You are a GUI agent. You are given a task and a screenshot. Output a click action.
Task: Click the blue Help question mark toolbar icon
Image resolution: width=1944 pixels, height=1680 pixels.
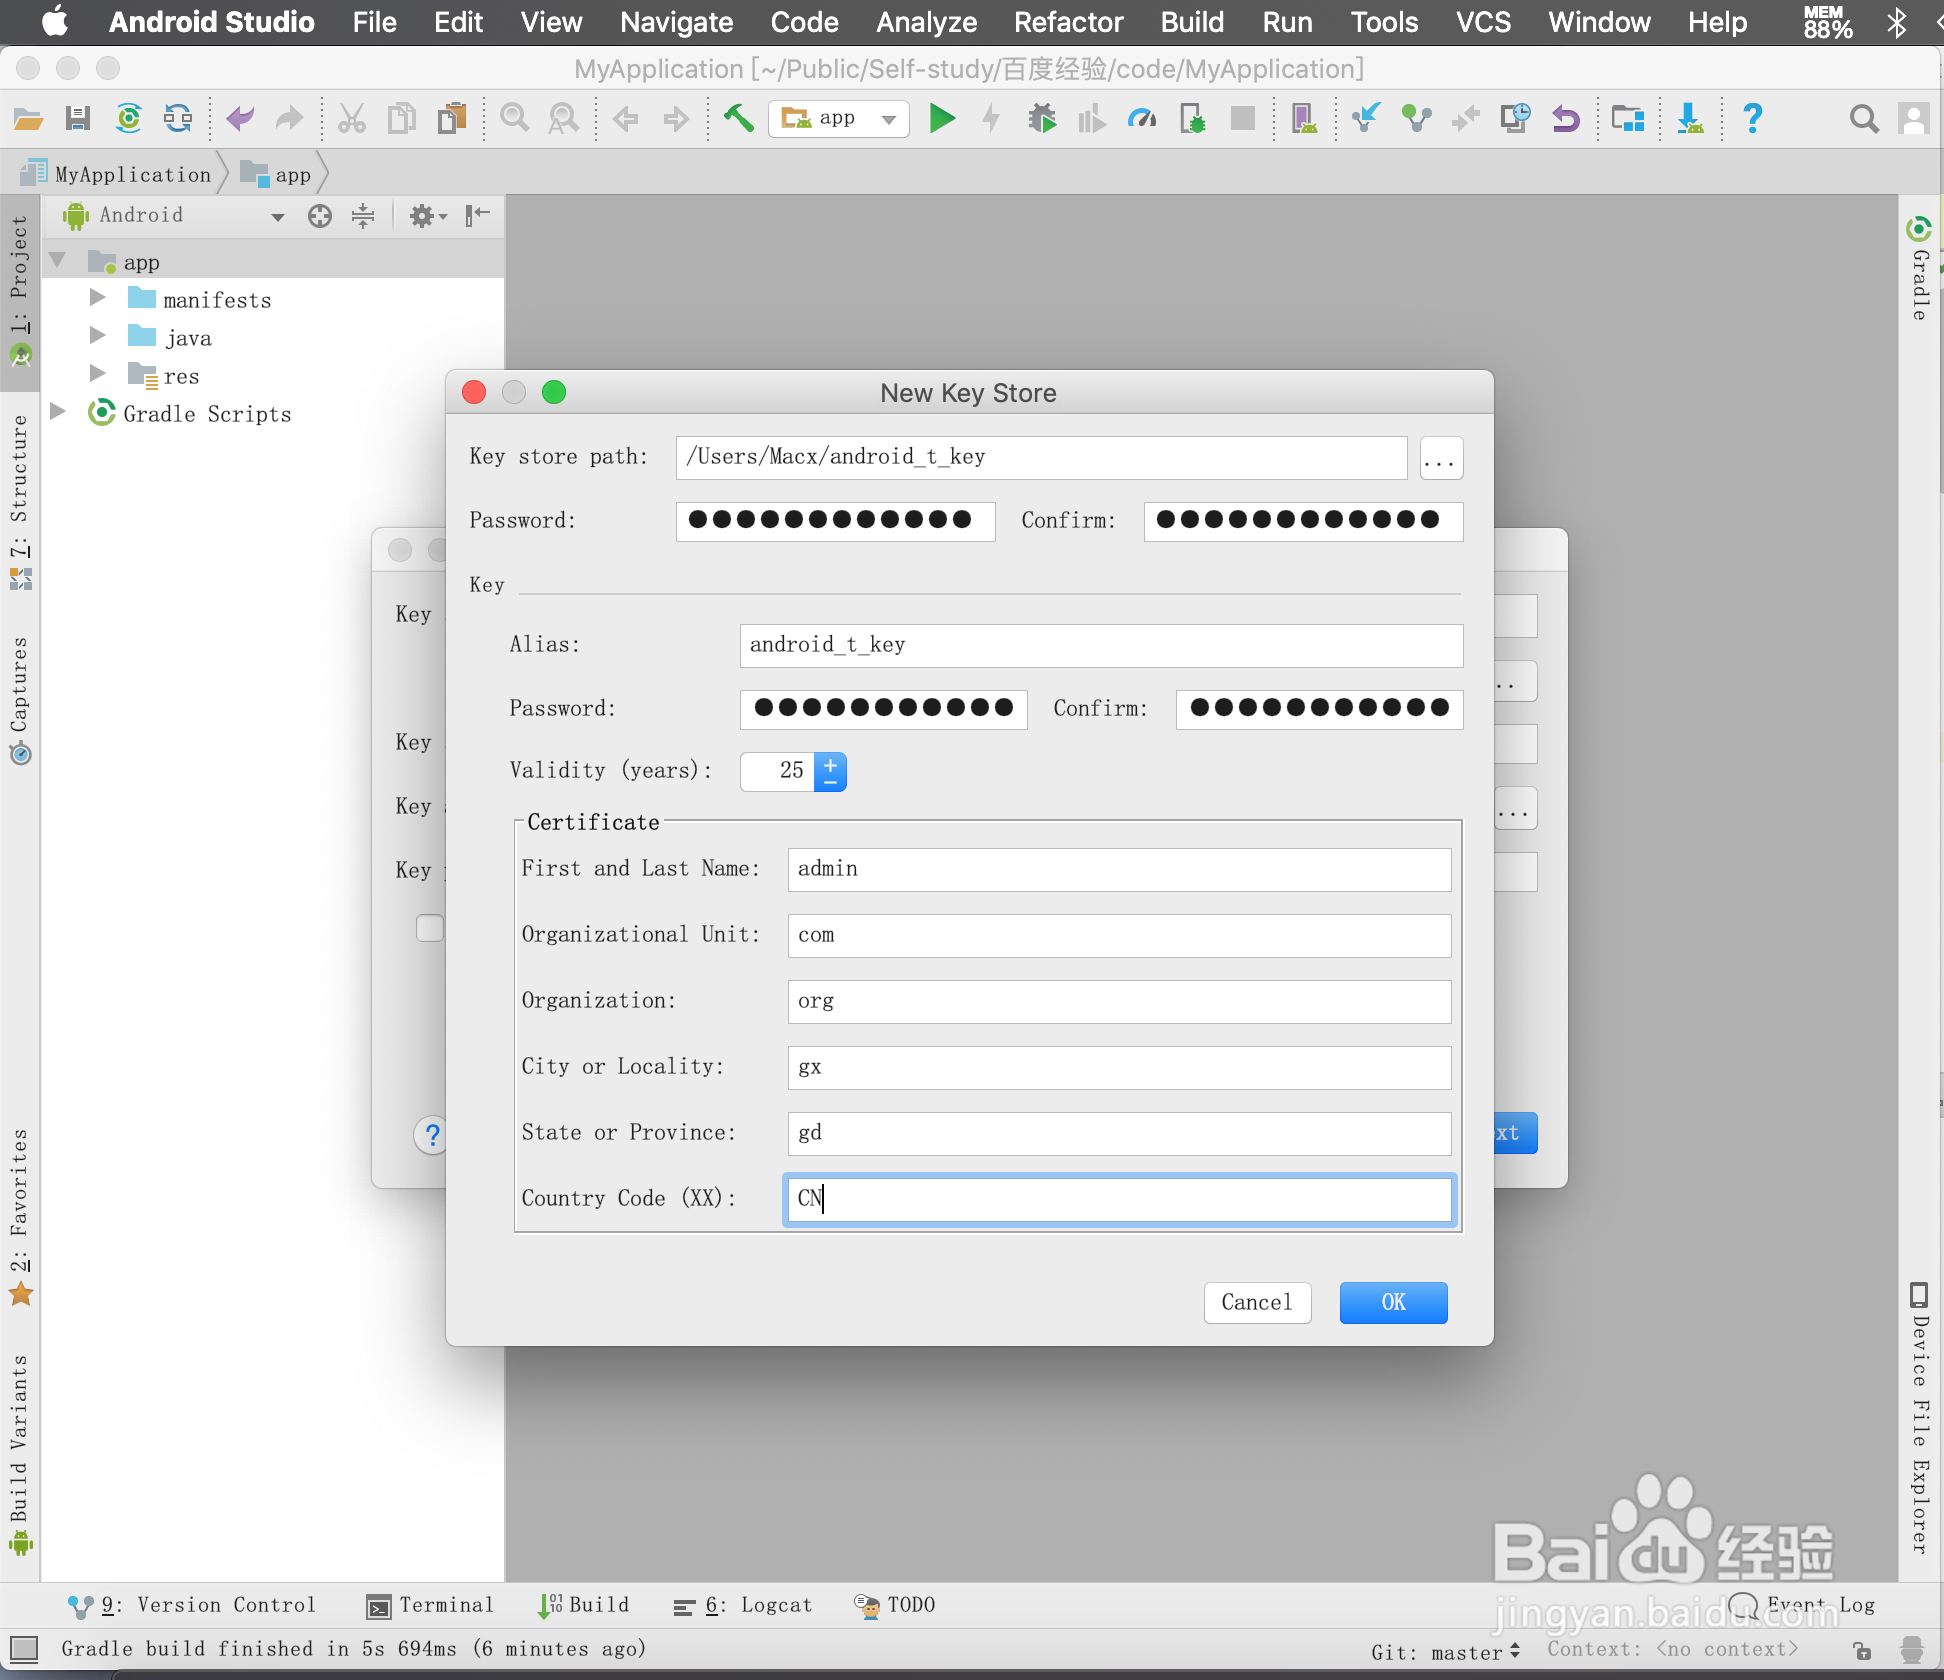tap(1752, 119)
